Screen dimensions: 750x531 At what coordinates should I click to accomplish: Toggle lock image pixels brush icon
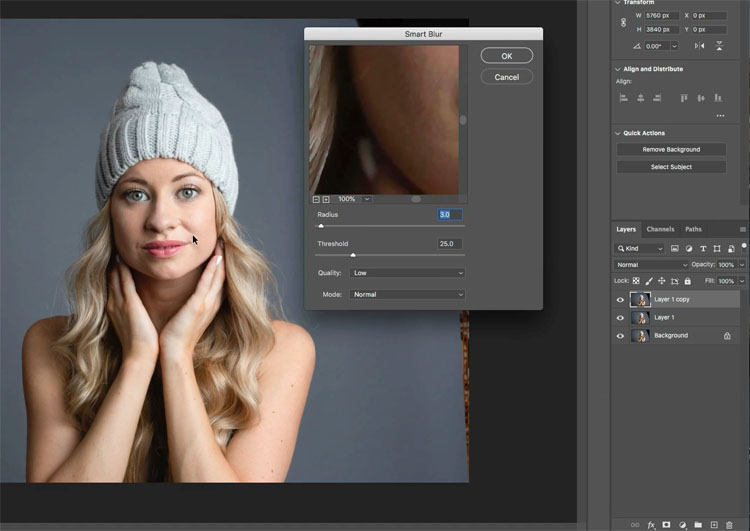coord(649,281)
